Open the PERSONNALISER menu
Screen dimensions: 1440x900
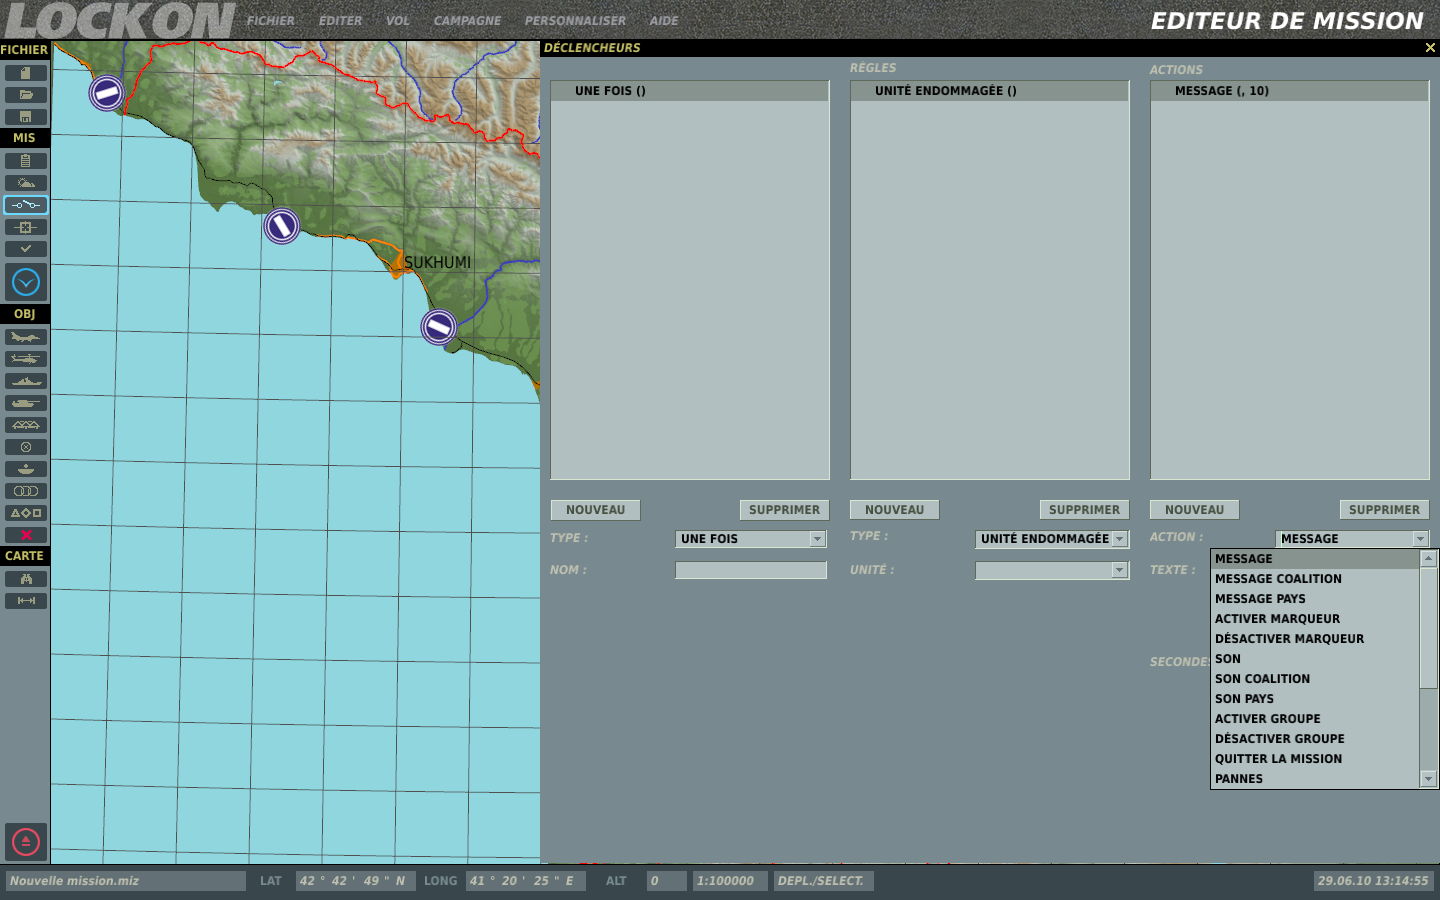(575, 21)
